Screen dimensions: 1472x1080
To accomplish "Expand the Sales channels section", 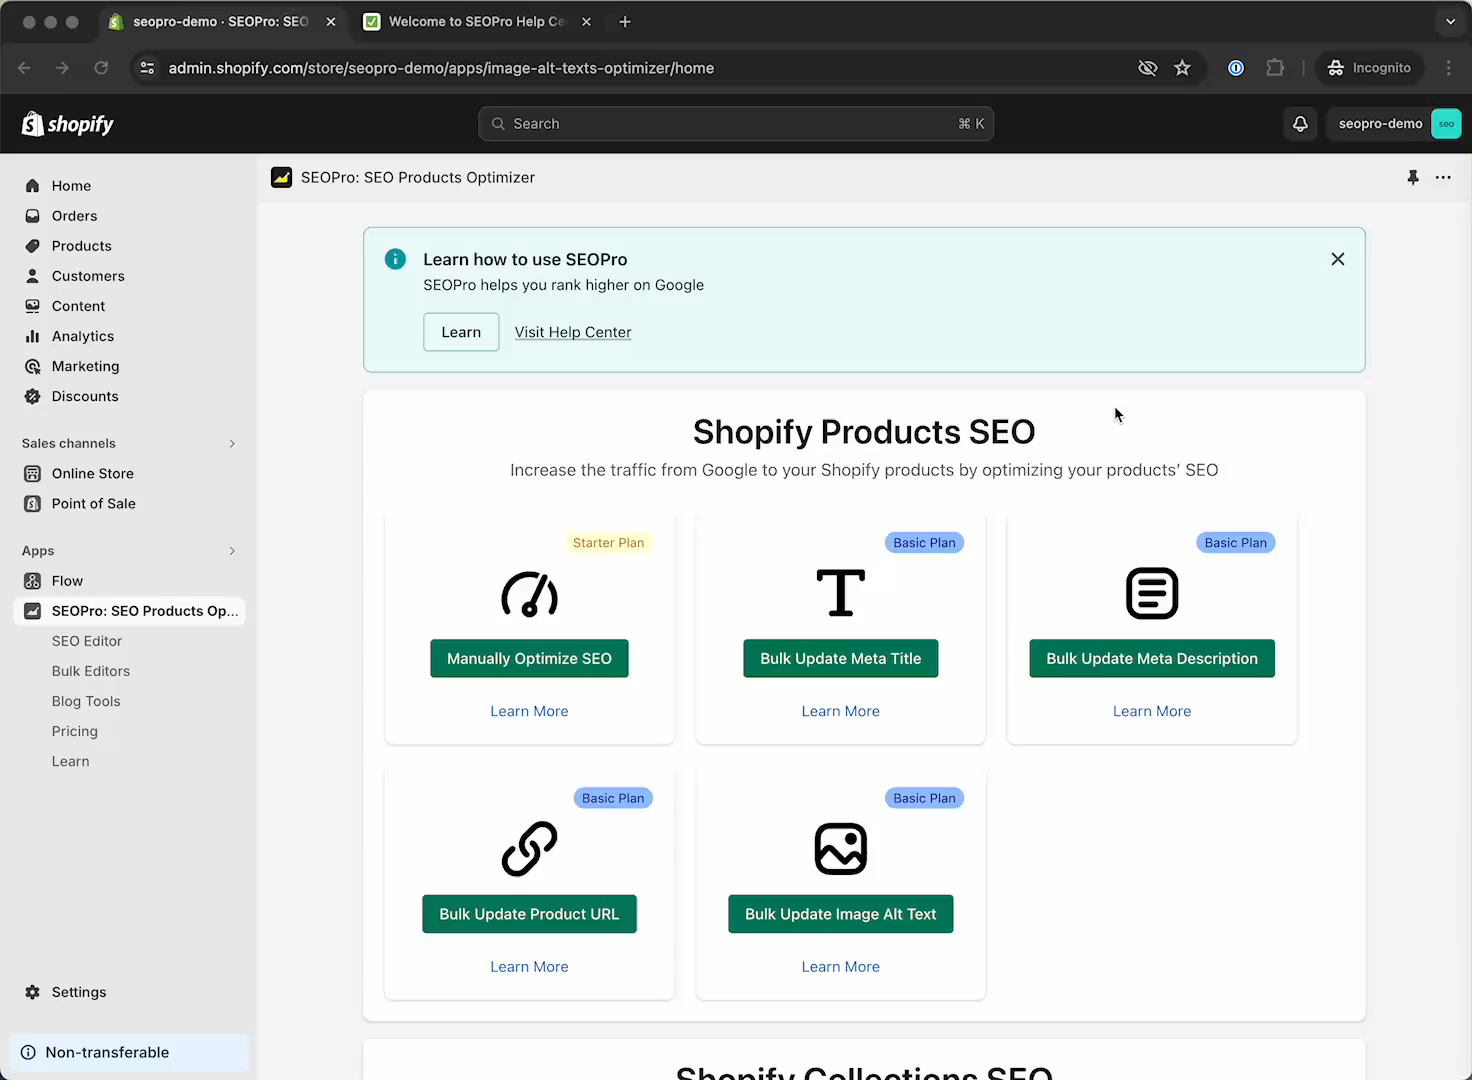I will pyautogui.click(x=232, y=444).
